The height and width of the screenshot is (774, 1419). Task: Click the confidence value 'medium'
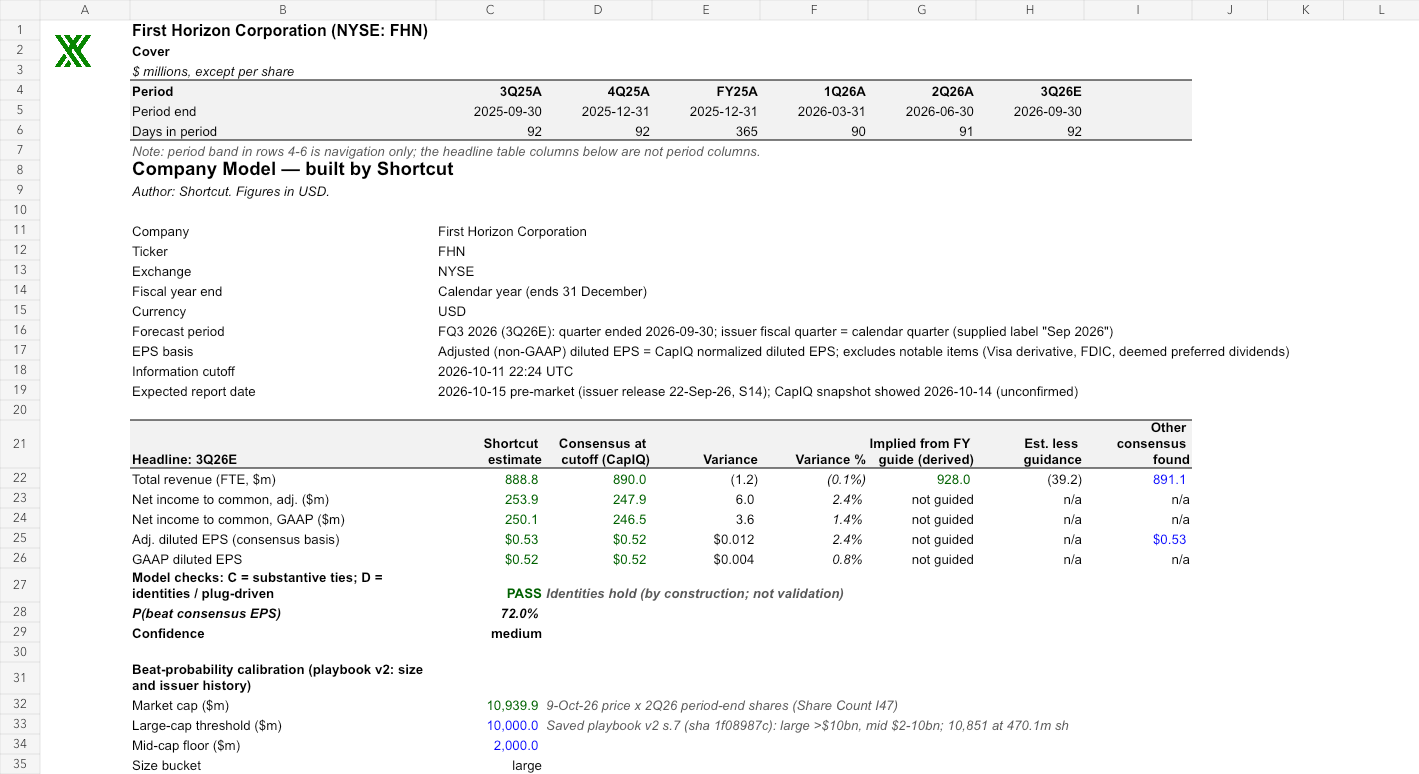516,633
